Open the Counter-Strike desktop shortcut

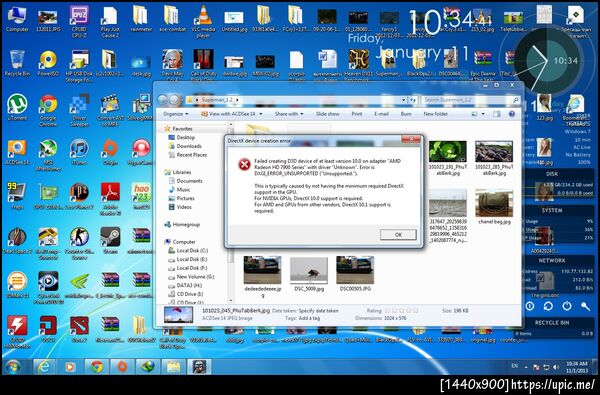click(79, 243)
